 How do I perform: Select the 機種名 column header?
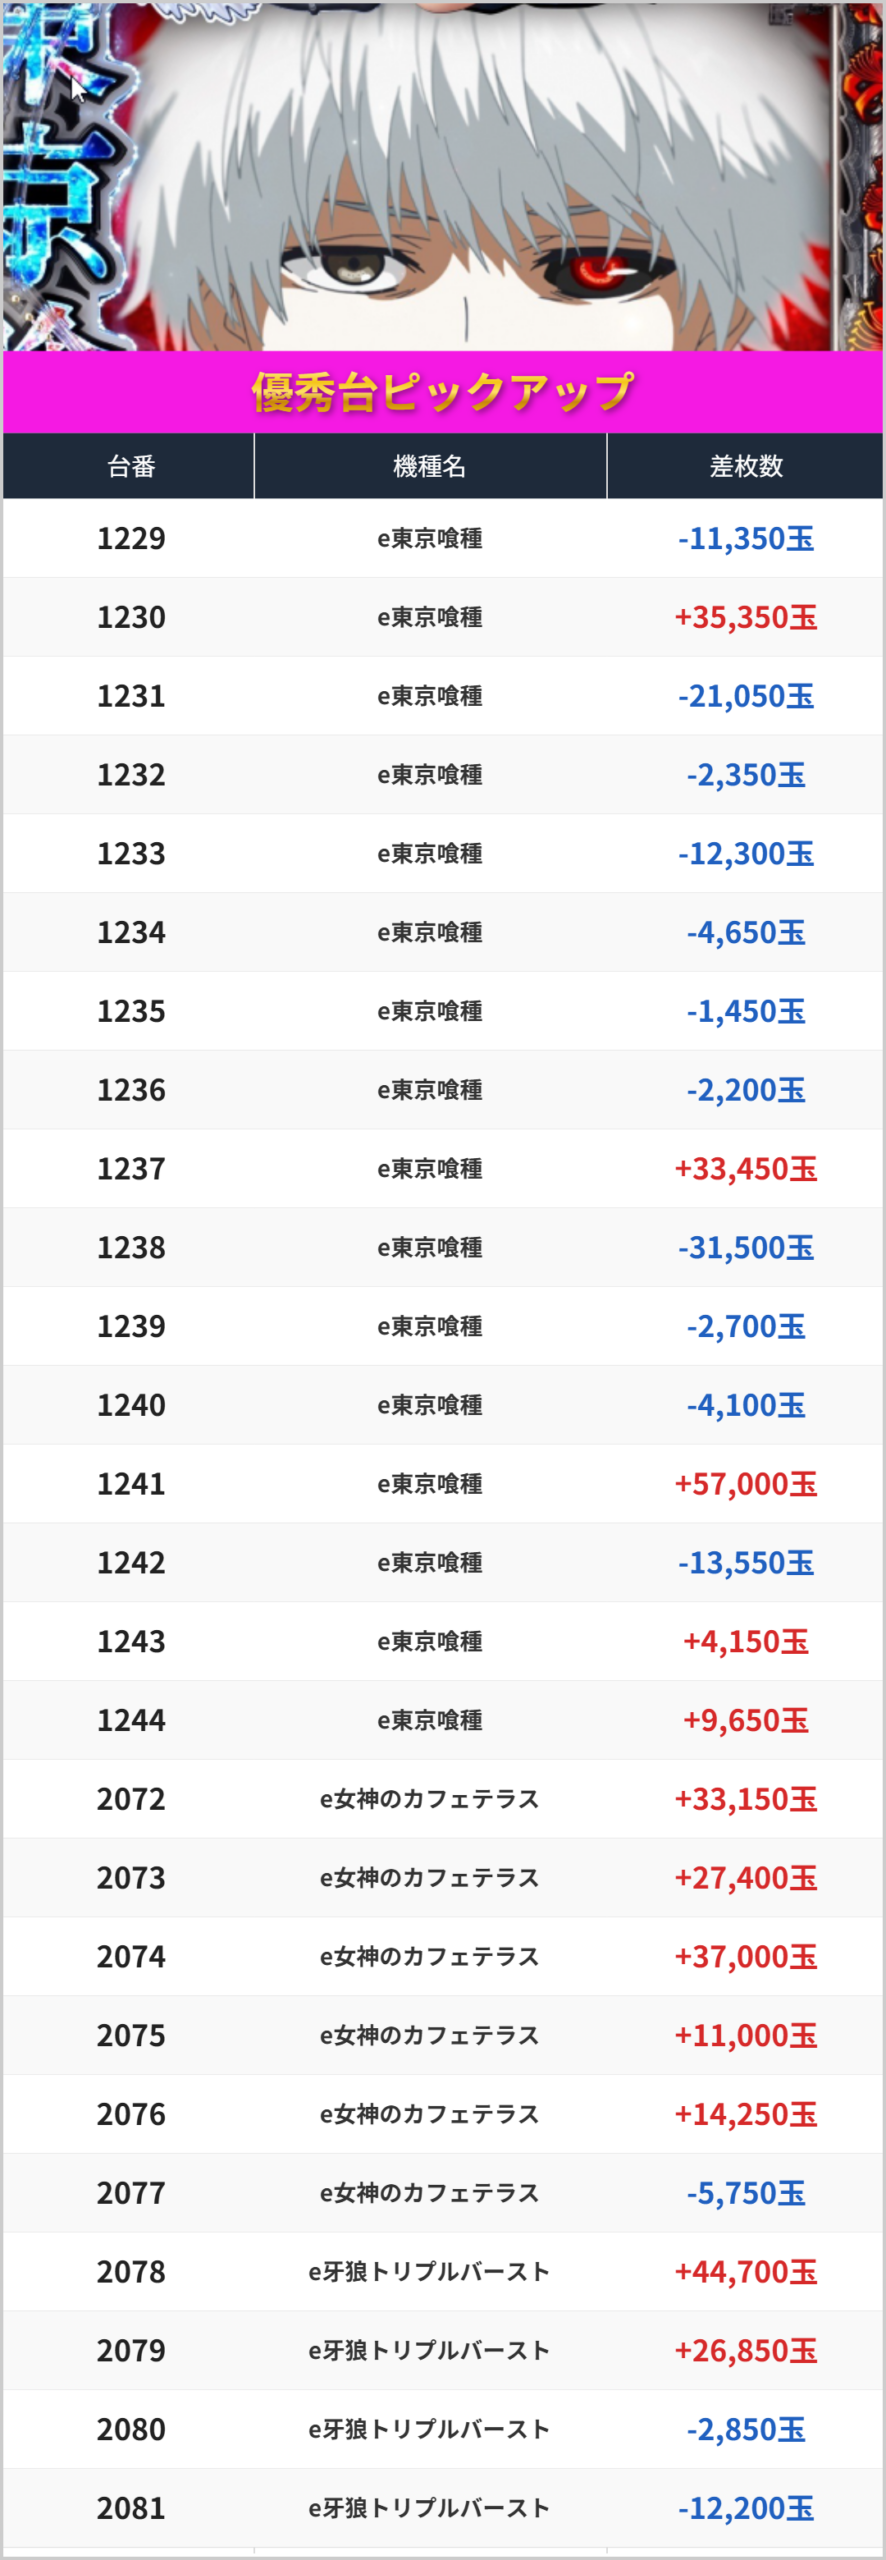(430, 466)
